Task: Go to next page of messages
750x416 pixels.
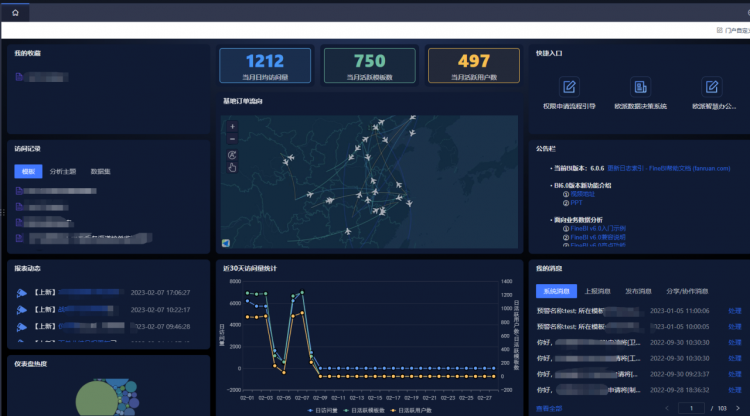Action: click(x=738, y=408)
